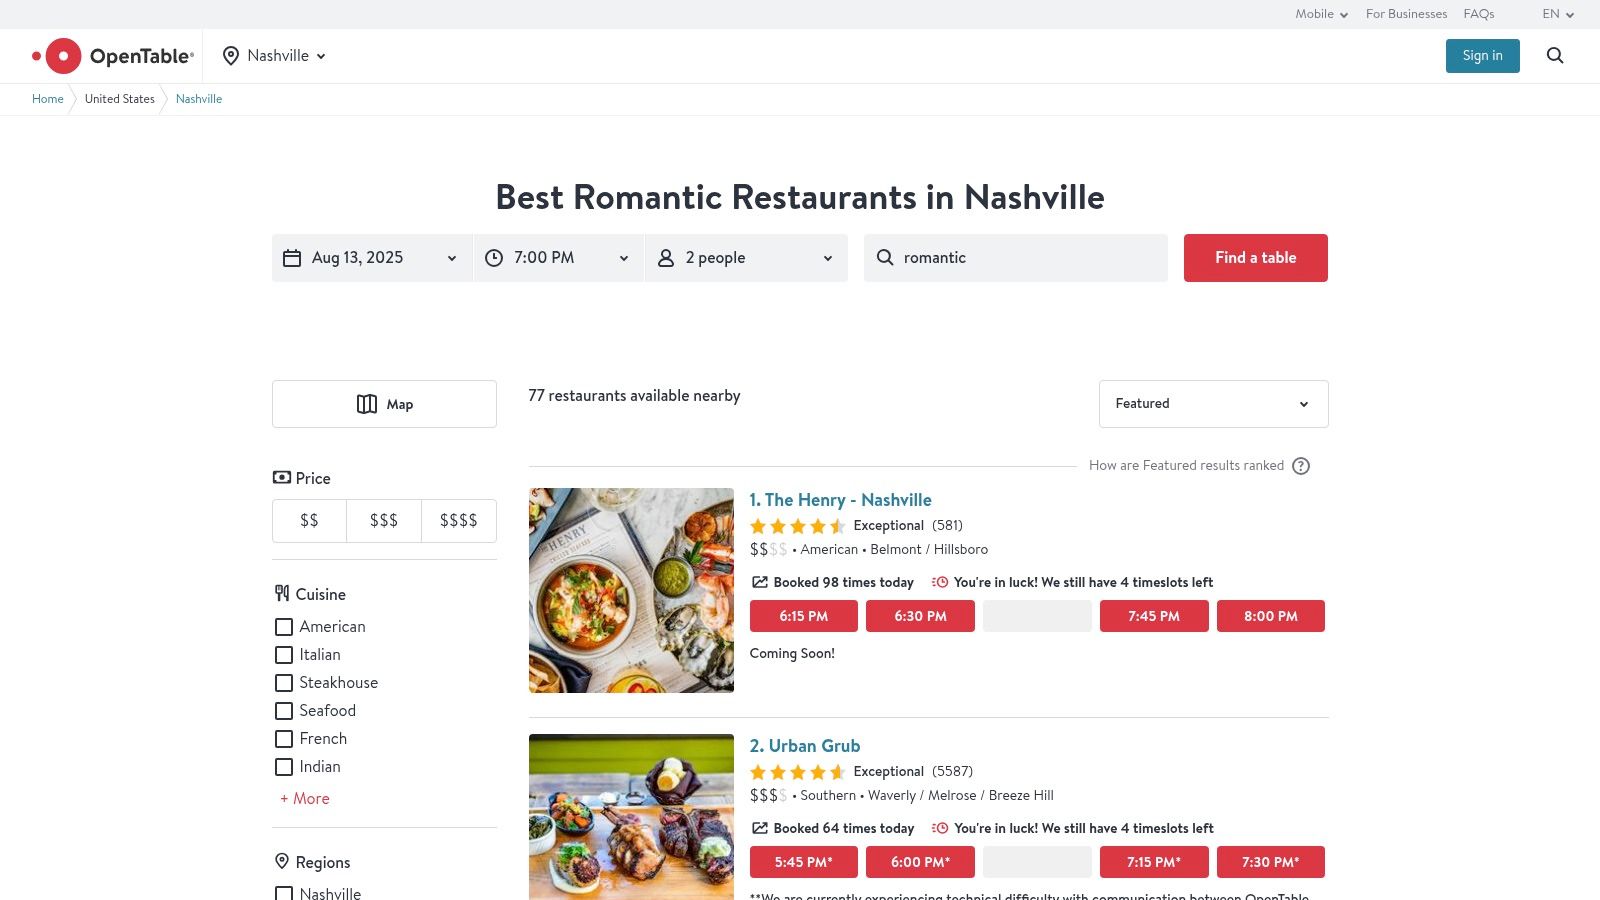Check the Steakhouse cuisine checkbox
The height and width of the screenshot is (900, 1600).
[284, 683]
